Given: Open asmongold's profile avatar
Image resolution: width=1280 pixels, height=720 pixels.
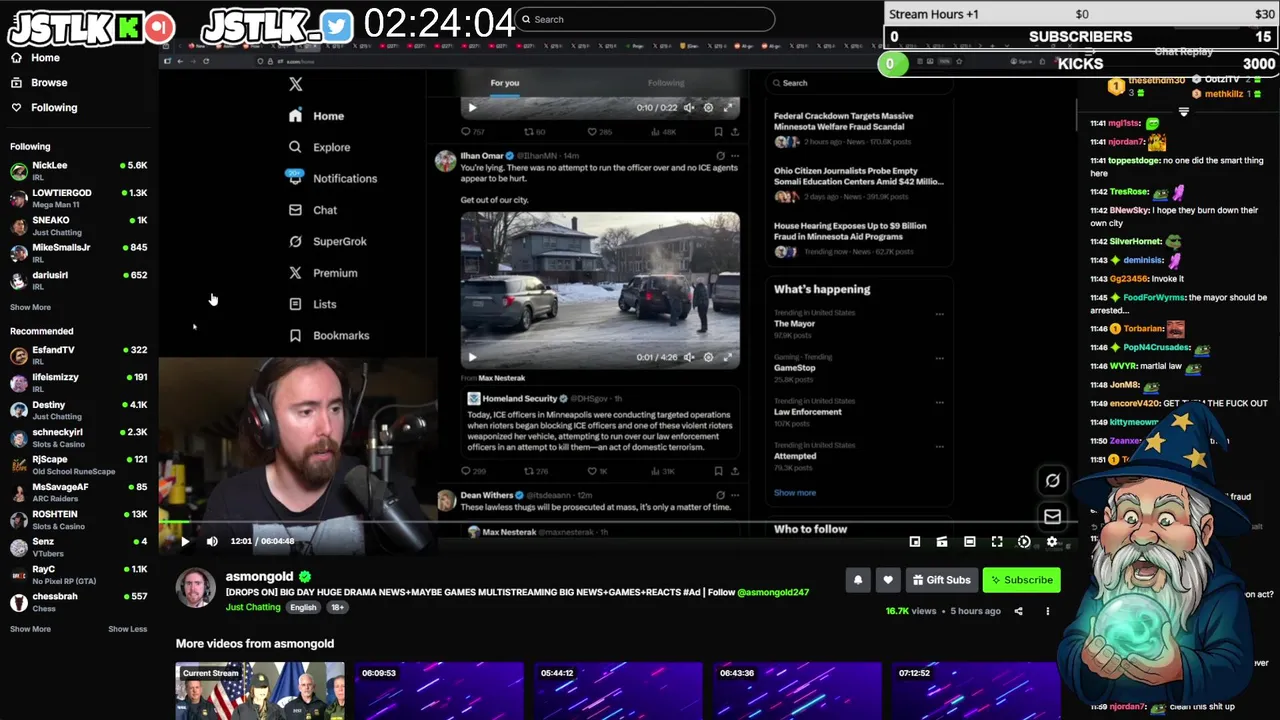Looking at the screenshot, I should (x=196, y=588).
